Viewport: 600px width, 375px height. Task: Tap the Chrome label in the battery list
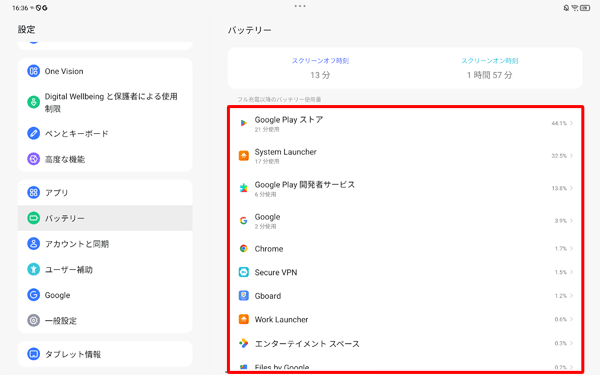(x=269, y=249)
